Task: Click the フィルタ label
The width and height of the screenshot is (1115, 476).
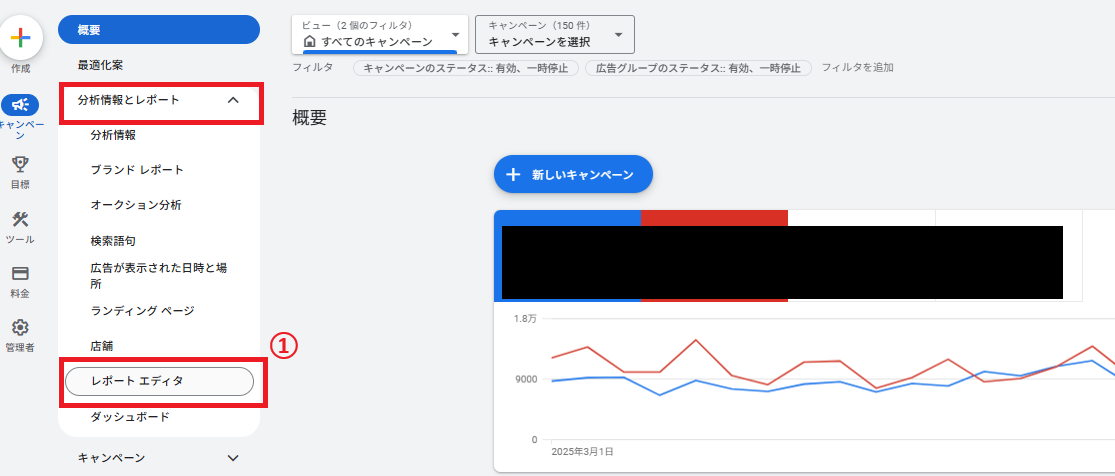Action: tap(313, 68)
